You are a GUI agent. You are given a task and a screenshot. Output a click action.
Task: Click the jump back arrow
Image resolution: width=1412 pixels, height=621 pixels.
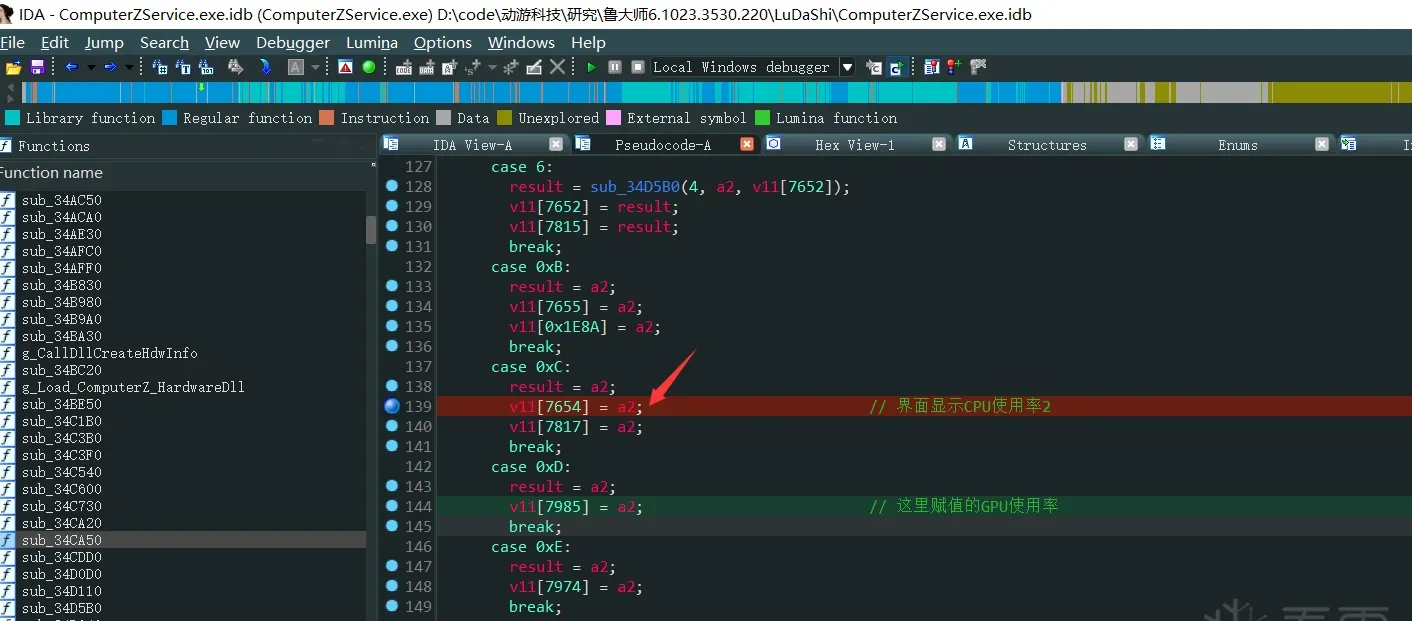click(71, 67)
